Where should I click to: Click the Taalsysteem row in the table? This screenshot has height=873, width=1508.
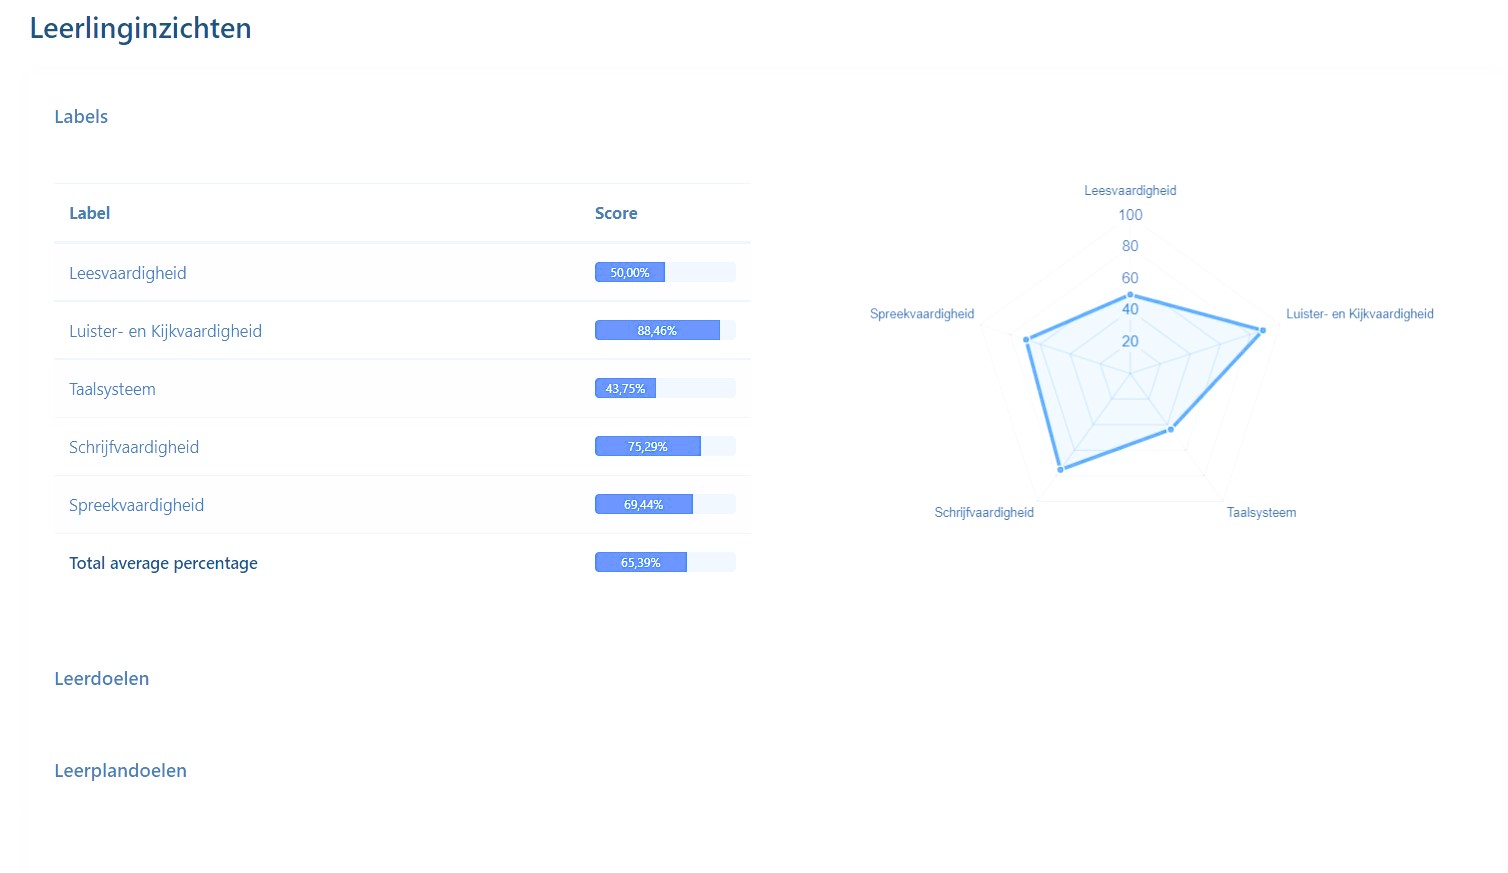(112, 388)
